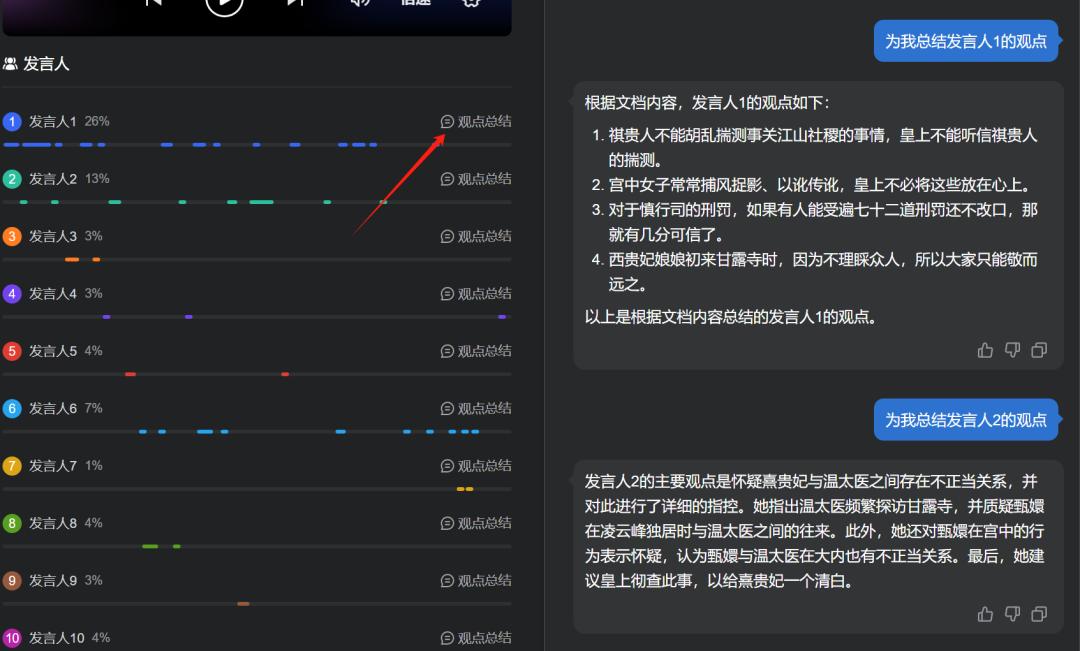The width and height of the screenshot is (1080, 651).
Task: Click 观点总结 for 发言人1
Action: (476, 122)
